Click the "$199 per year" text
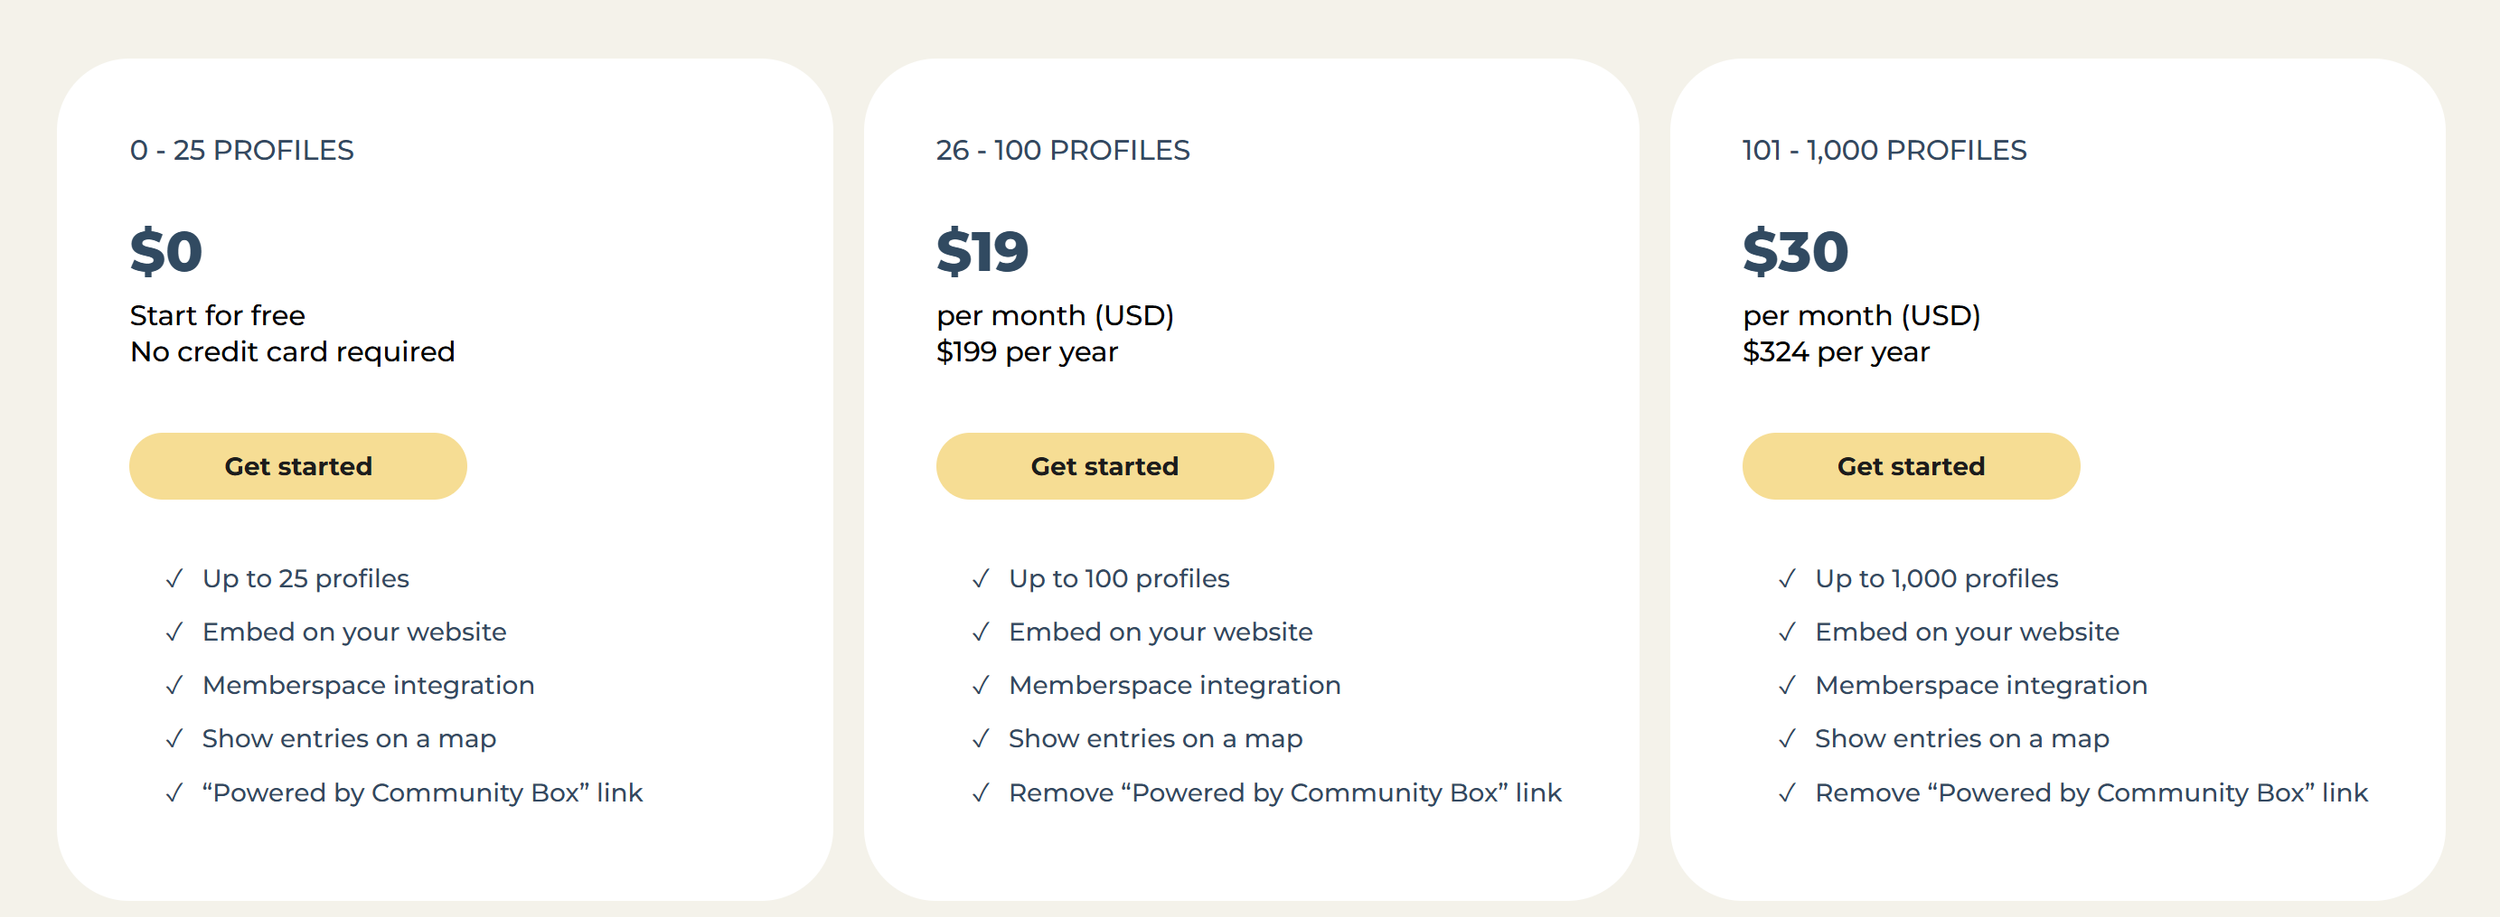 point(1027,352)
